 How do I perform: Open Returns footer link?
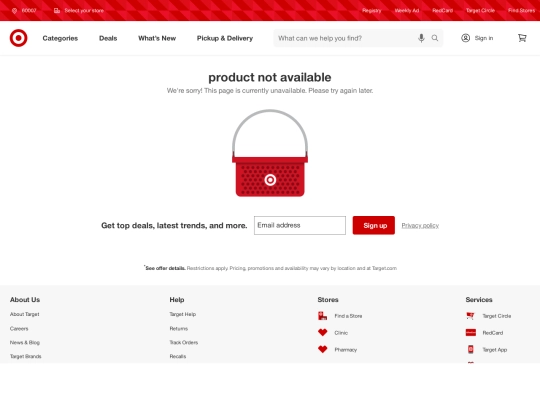pos(178,329)
